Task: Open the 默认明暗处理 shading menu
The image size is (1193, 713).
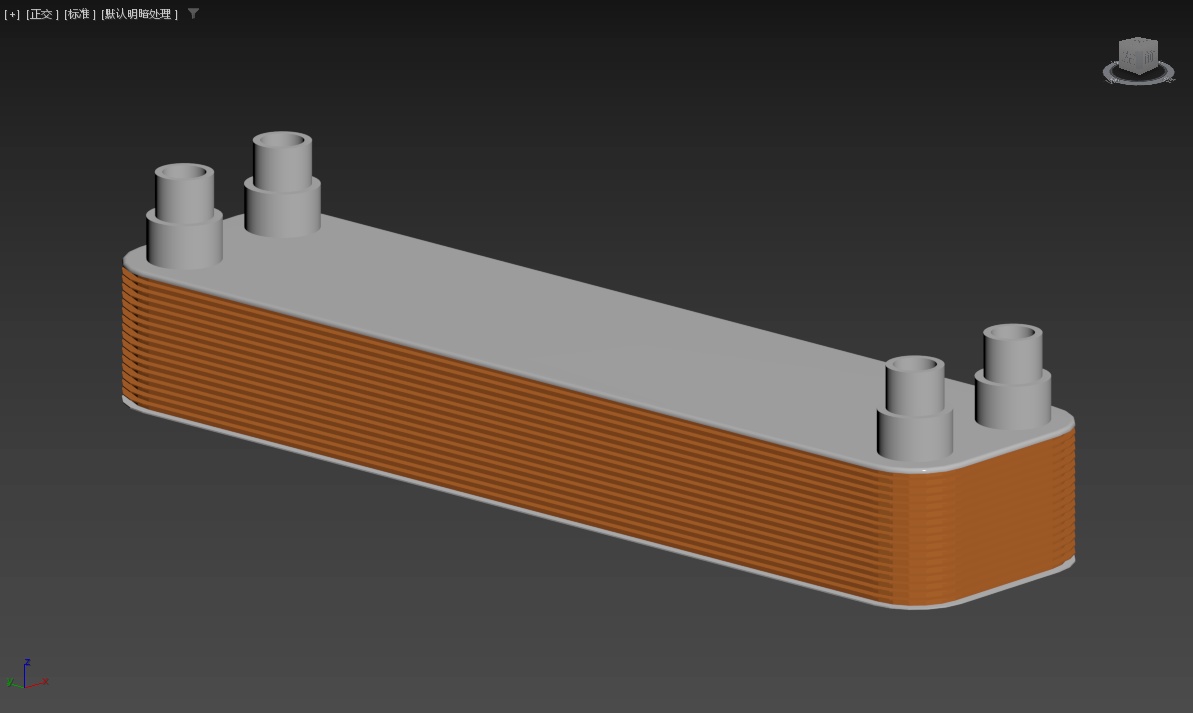Action: pos(139,14)
